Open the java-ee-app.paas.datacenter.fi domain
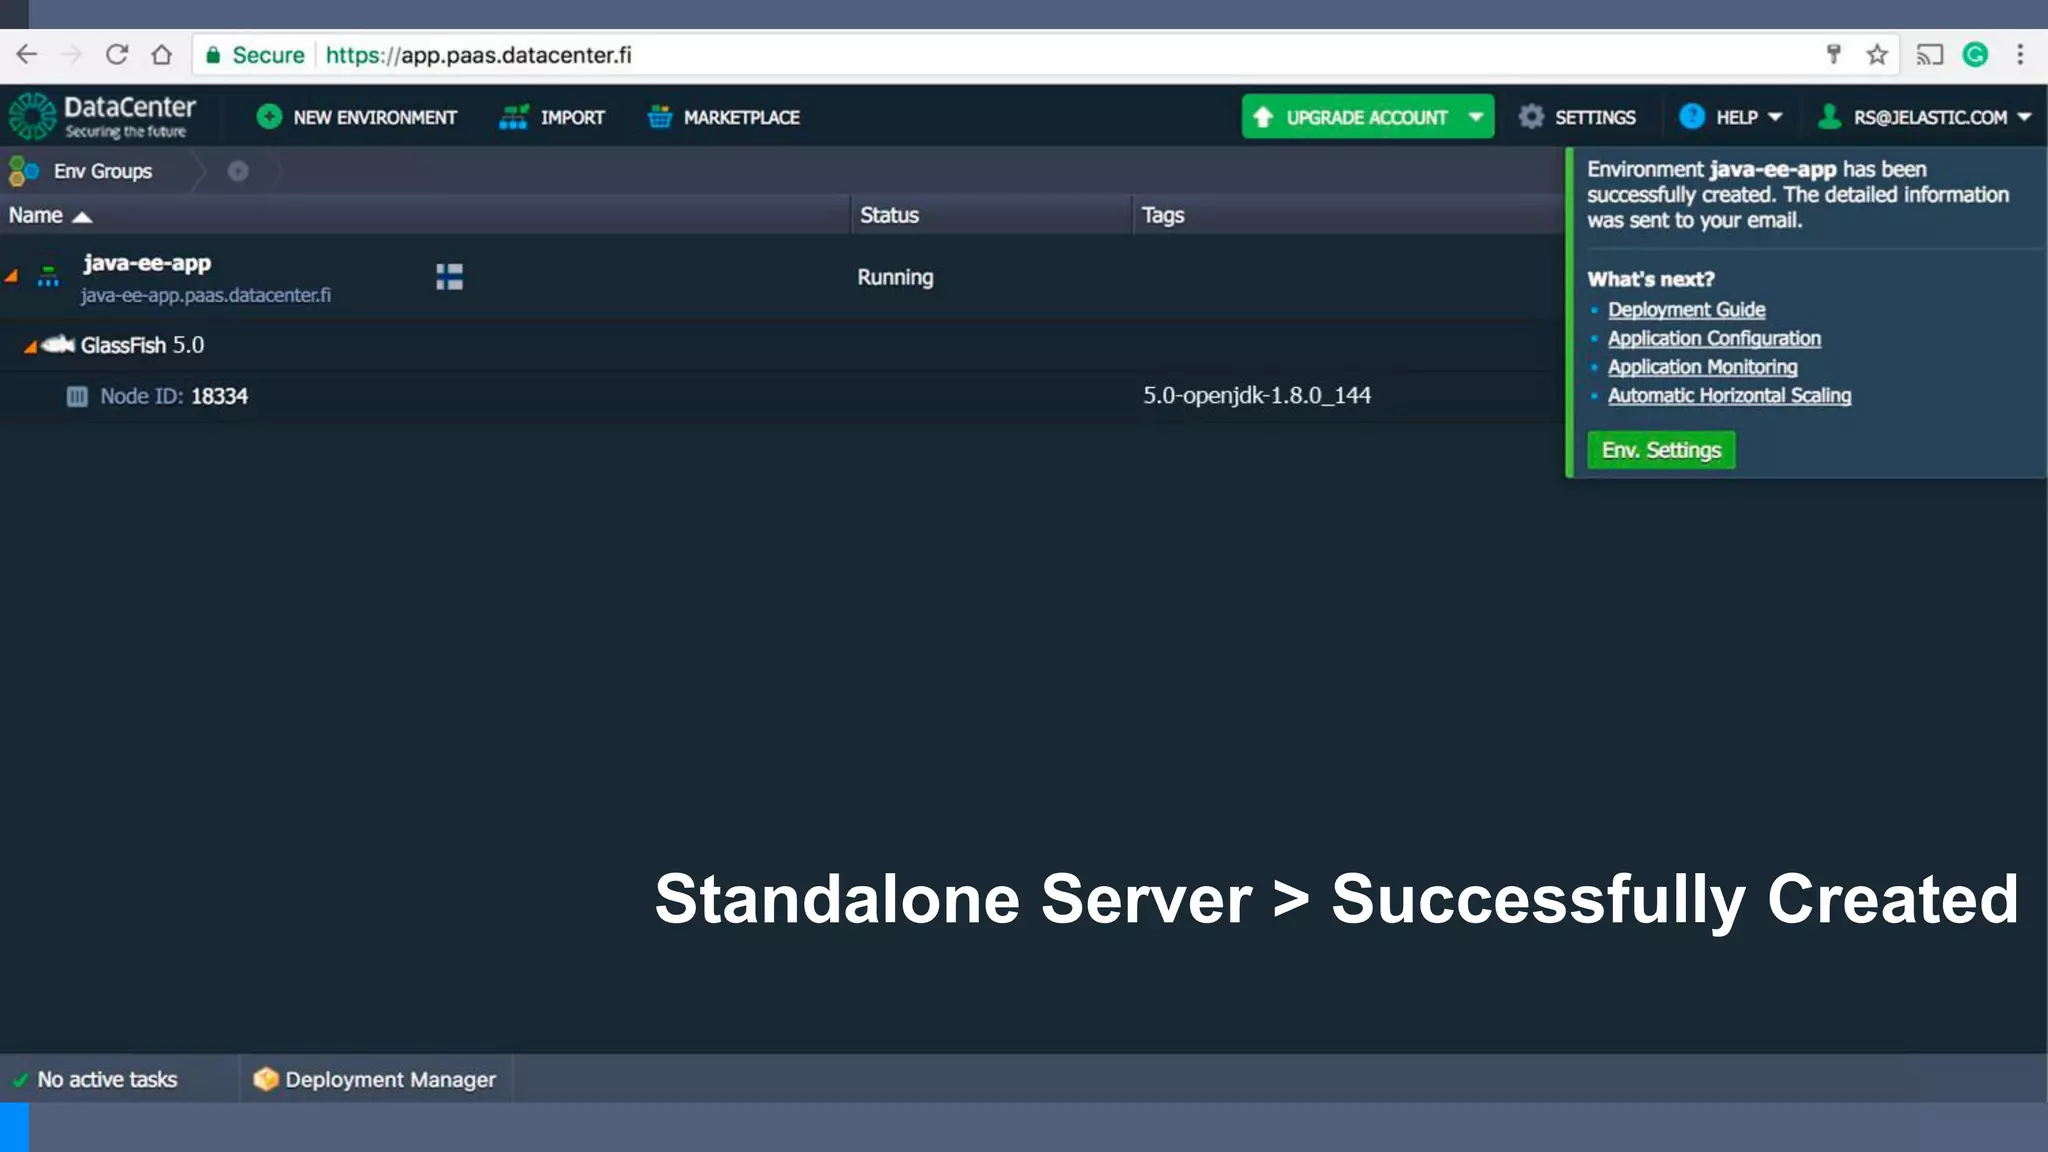2048x1152 pixels. coord(206,295)
